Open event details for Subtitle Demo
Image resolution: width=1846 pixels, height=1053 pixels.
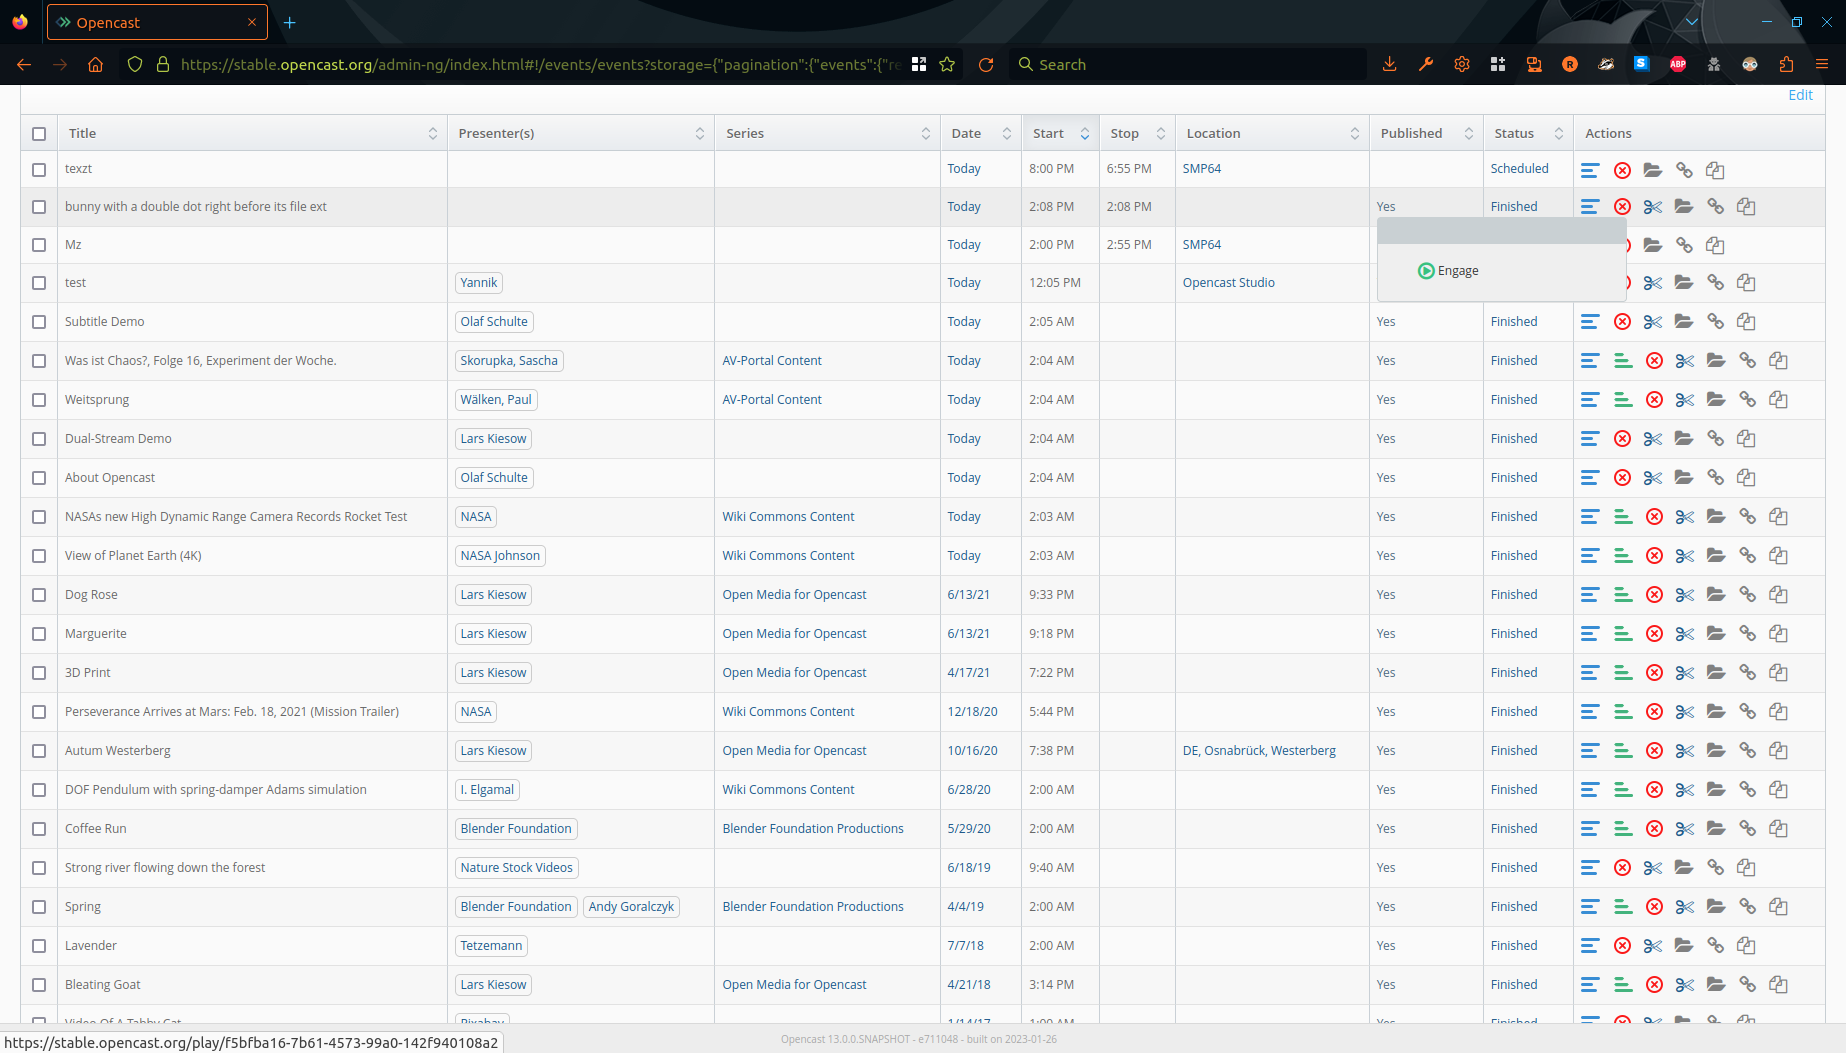1591,321
